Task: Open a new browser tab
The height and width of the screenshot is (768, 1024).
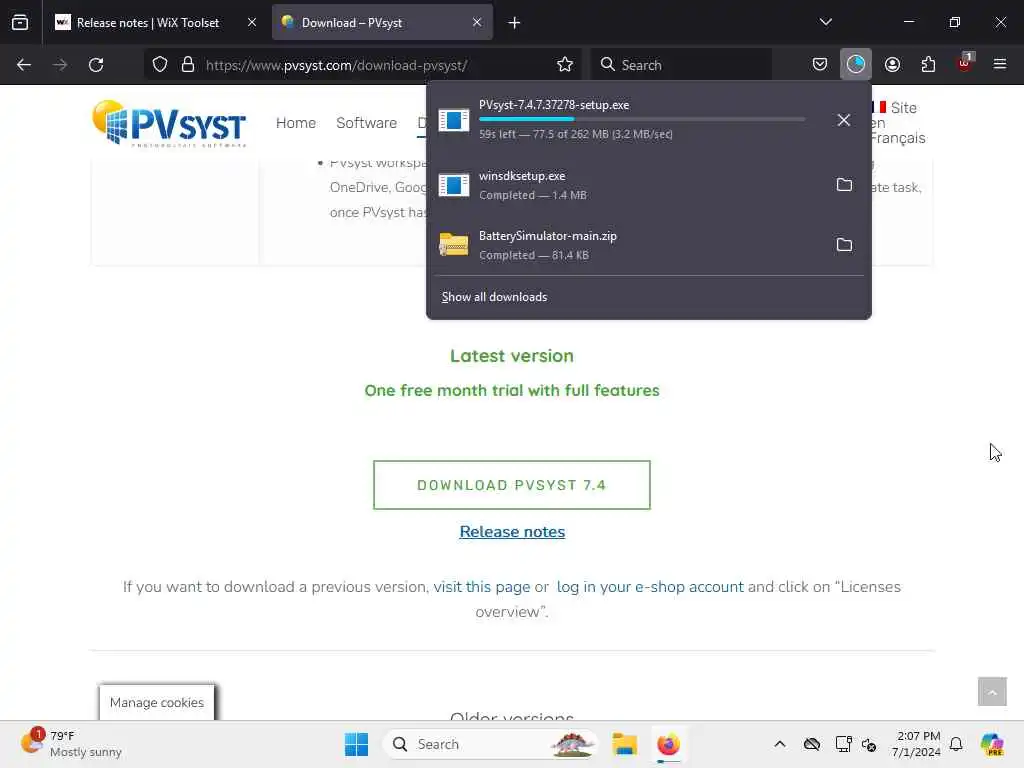Action: click(x=514, y=23)
